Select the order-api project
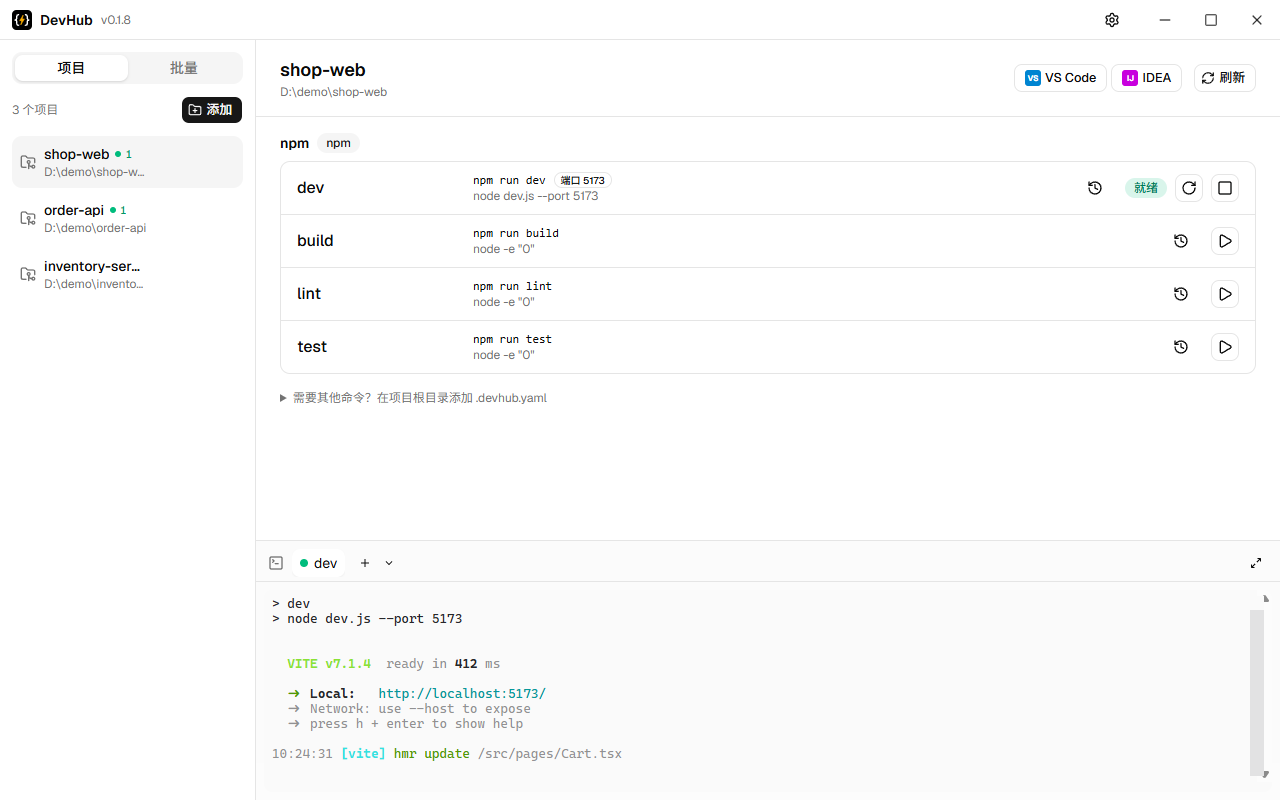Image resolution: width=1280 pixels, height=800 pixels. 127,218
